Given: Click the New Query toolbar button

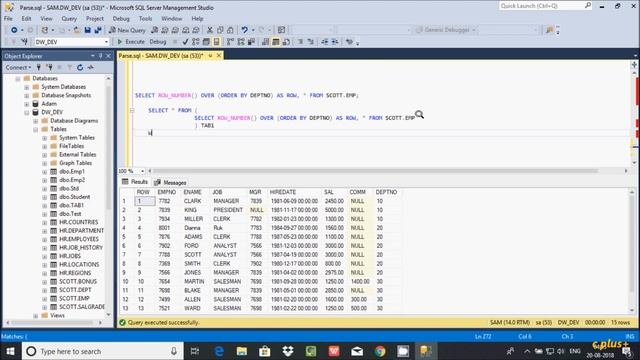Looking at the screenshot, I should [x=127, y=30].
